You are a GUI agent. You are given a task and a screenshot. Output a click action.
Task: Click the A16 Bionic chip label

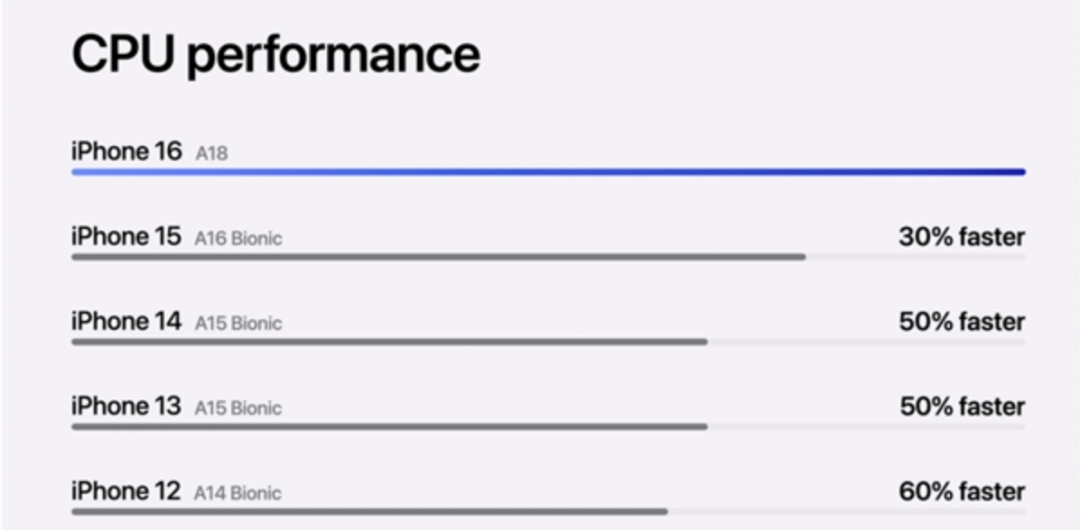(x=238, y=239)
